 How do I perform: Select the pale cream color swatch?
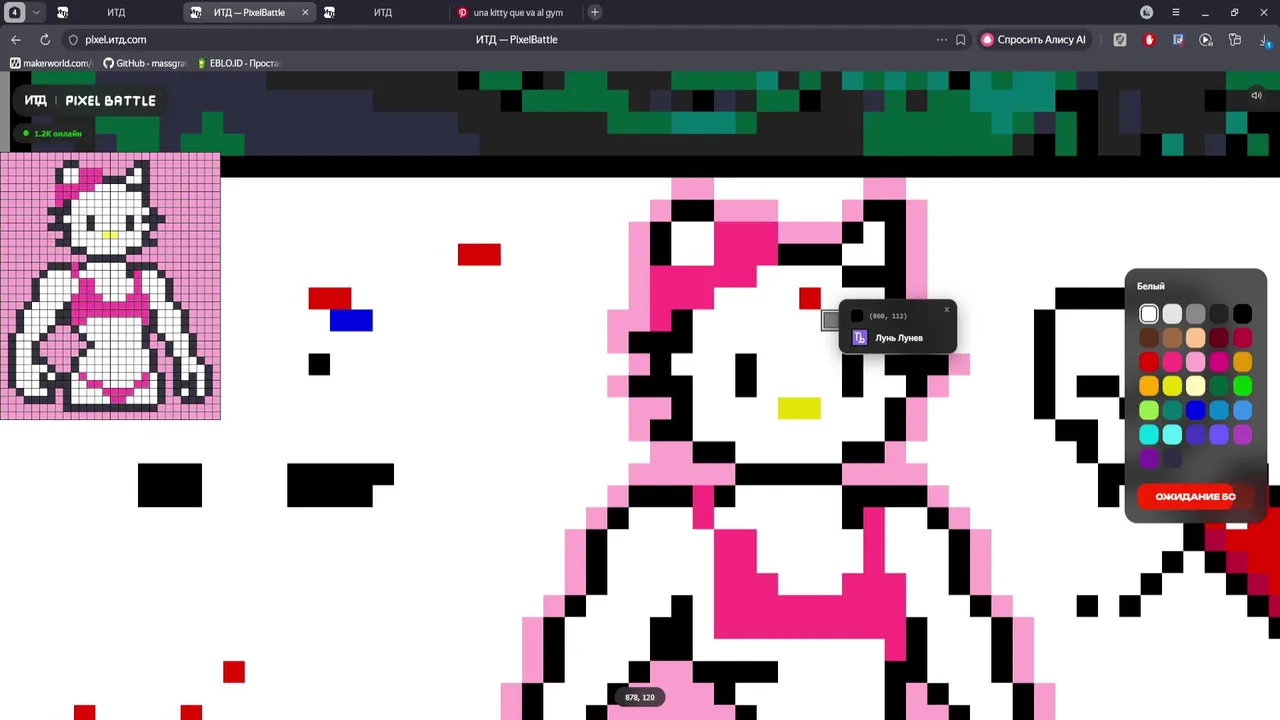pos(1196,386)
